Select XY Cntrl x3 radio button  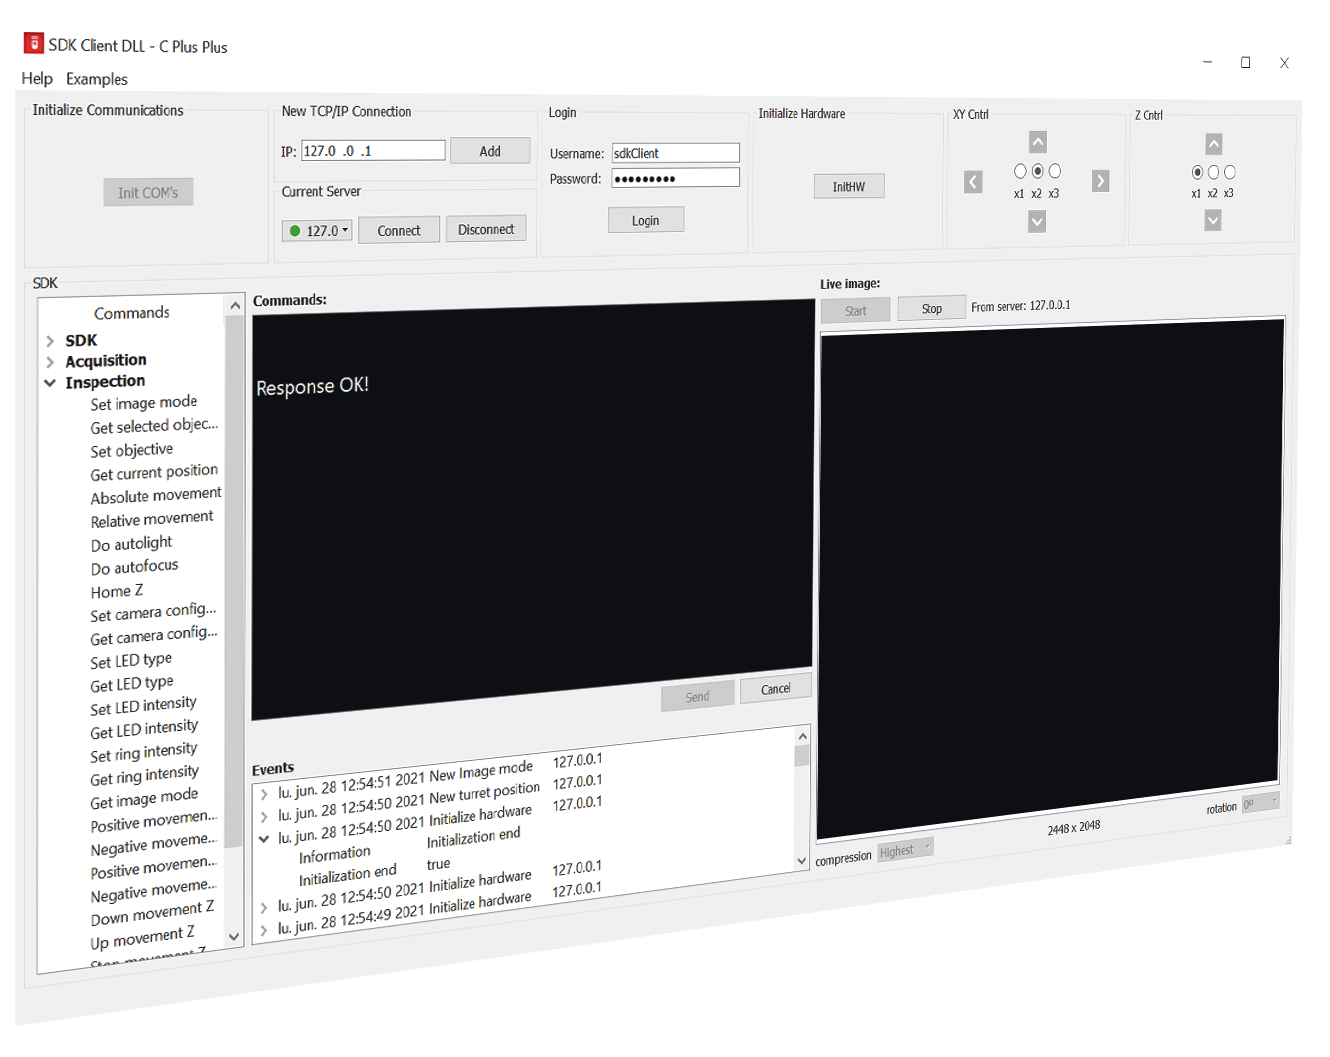[1054, 171]
